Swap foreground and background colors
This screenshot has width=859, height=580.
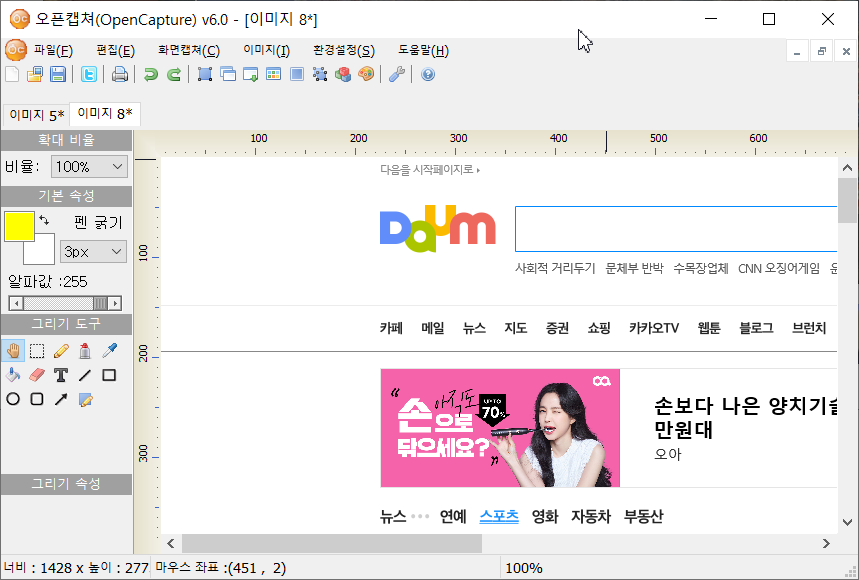tap(44, 220)
